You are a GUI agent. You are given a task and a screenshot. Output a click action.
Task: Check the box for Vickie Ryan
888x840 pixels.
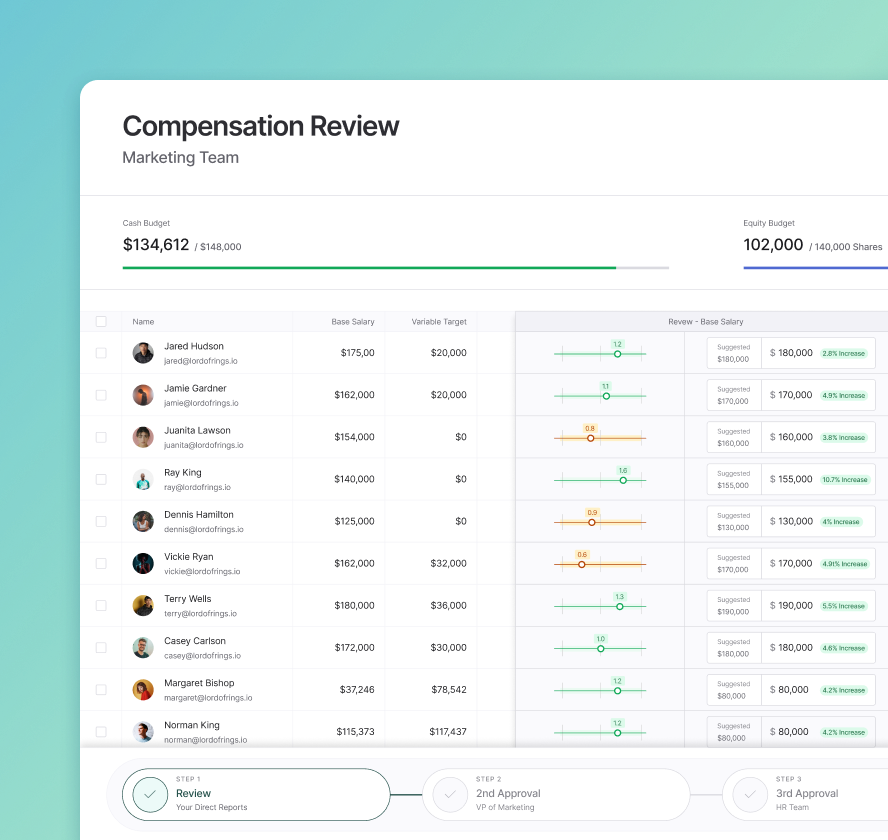pos(101,564)
